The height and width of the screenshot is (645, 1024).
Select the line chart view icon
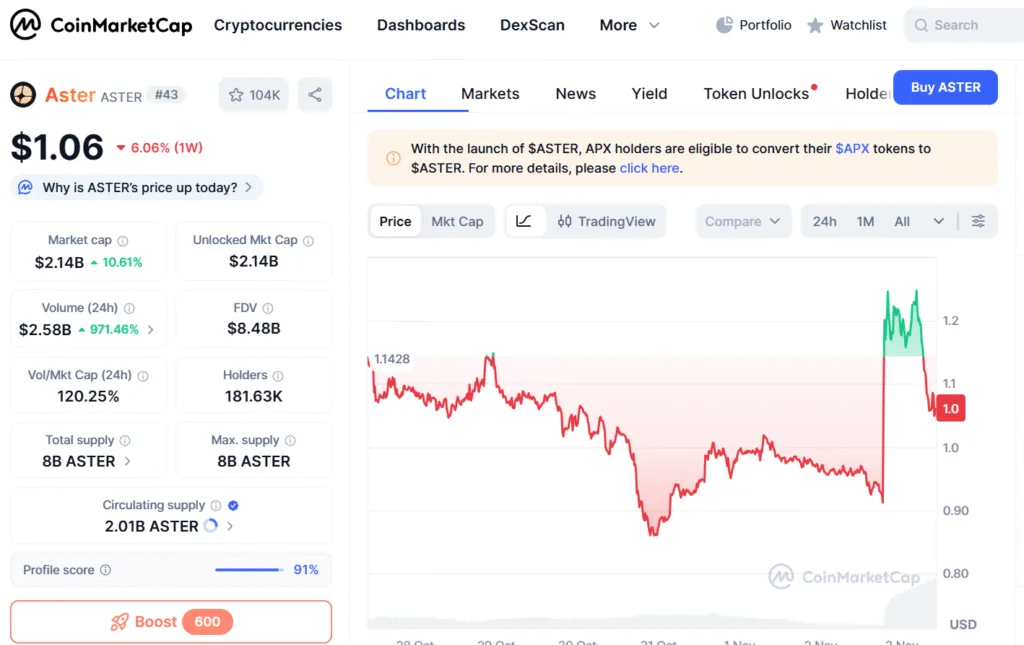click(523, 221)
